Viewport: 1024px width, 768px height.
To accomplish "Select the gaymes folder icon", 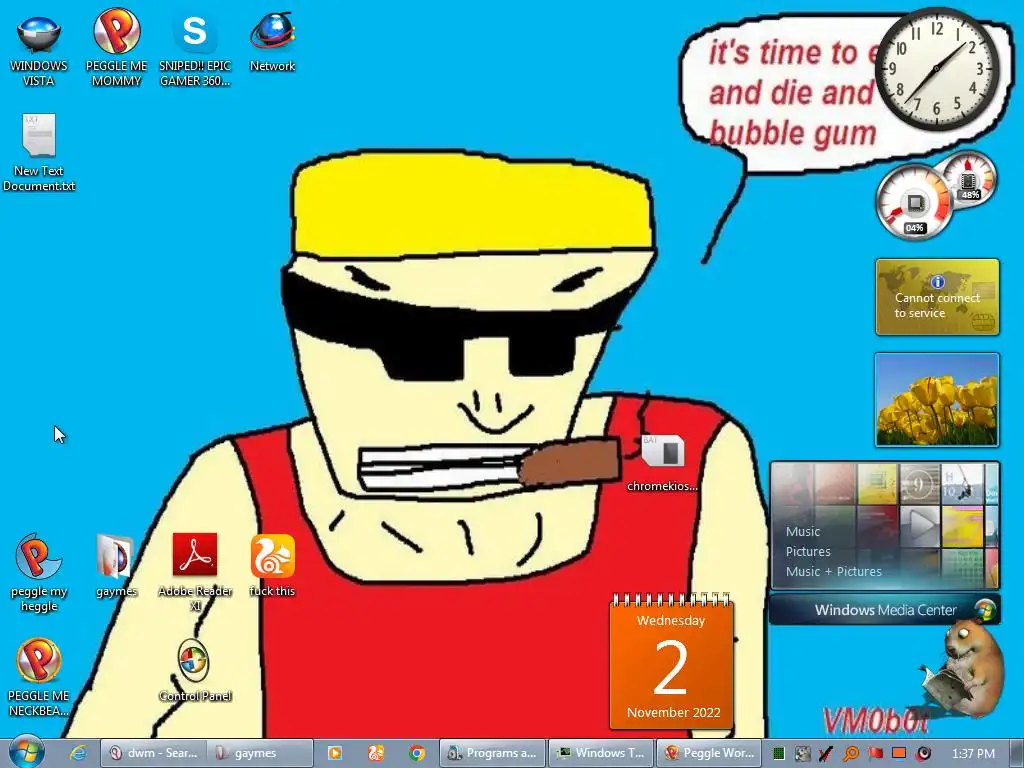I will coord(116,566).
